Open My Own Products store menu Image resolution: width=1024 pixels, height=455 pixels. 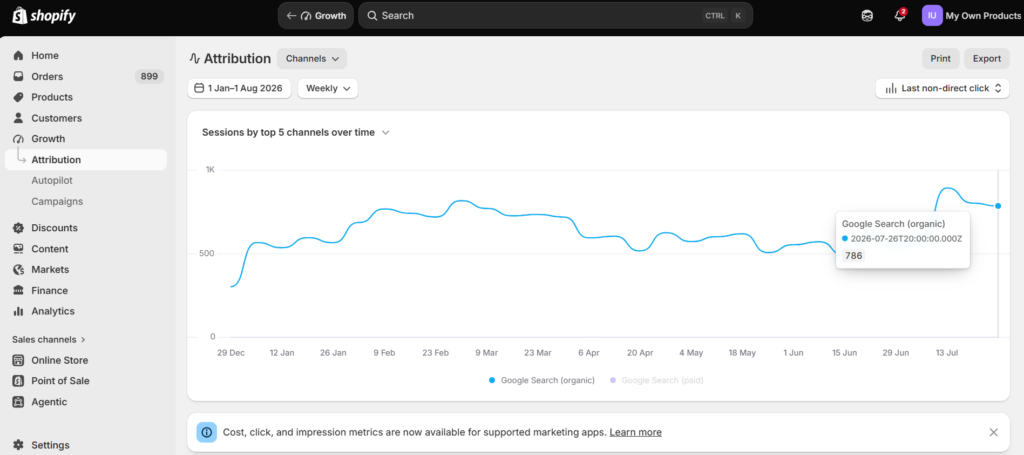(x=971, y=16)
